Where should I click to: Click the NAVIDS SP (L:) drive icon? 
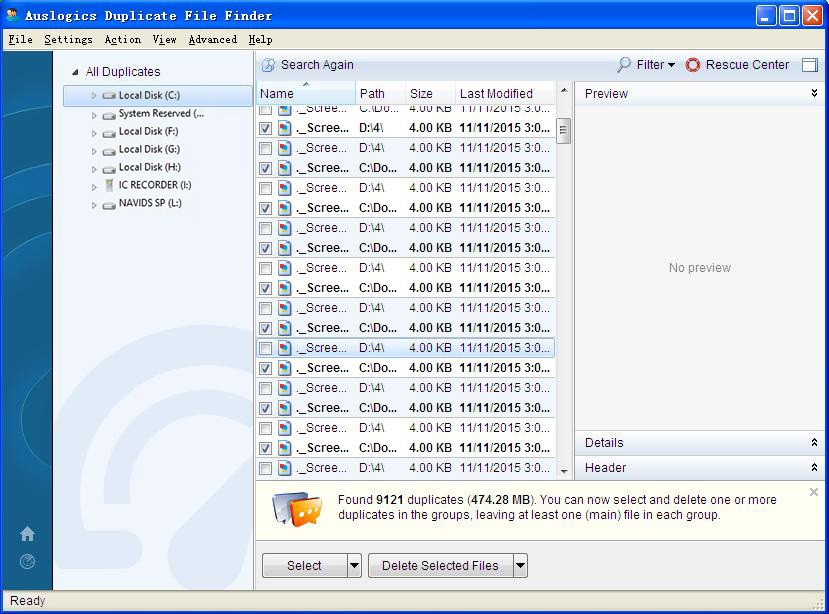click(x=109, y=205)
